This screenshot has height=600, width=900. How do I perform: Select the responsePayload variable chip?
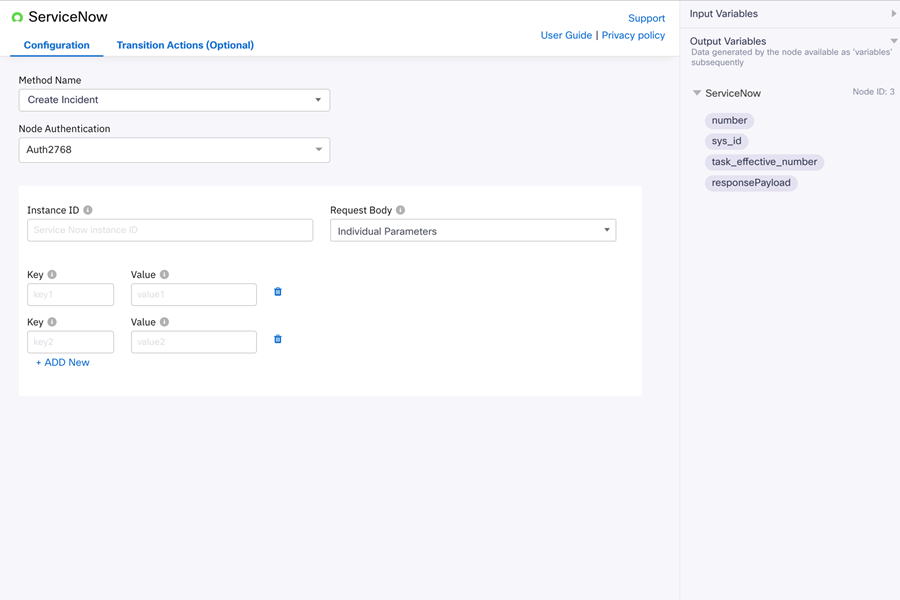pos(751,183)
